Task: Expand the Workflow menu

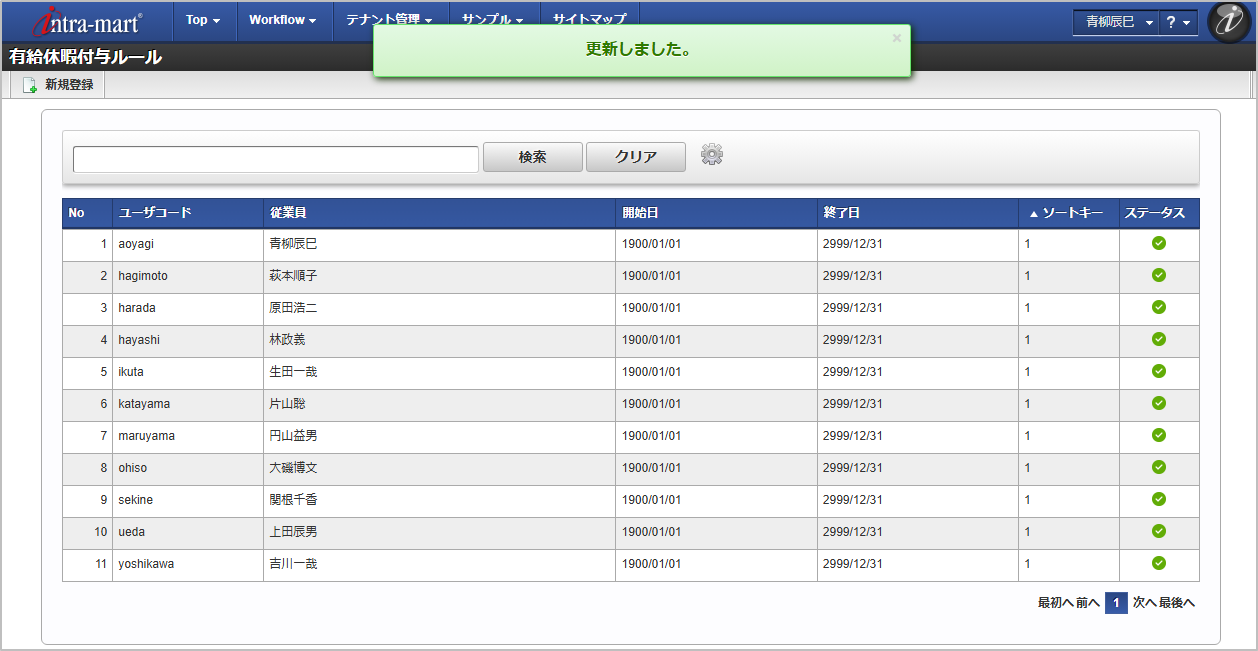Action: pos(283,20)
